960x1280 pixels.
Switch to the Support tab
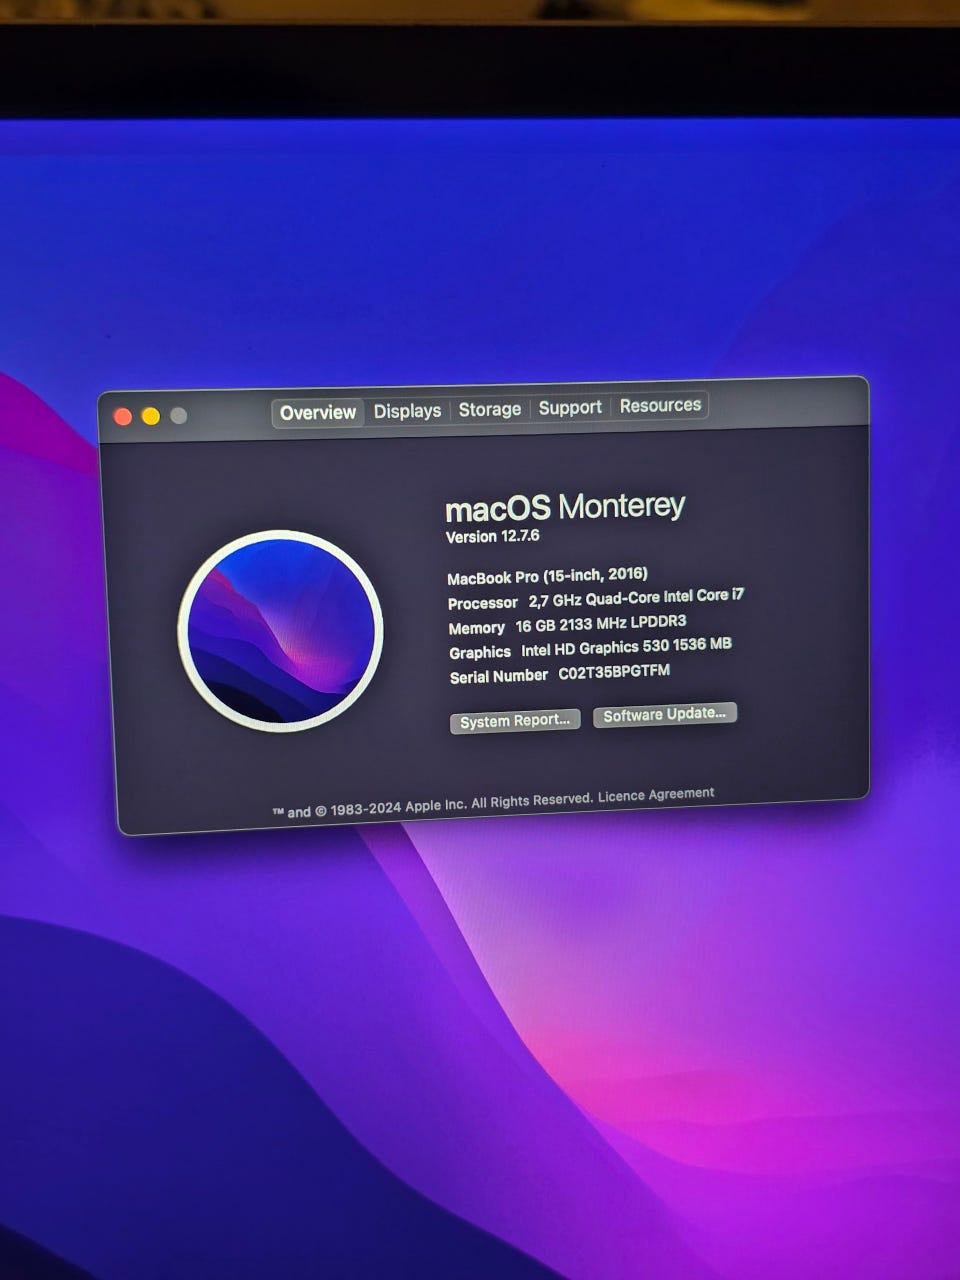pos(570,407)
